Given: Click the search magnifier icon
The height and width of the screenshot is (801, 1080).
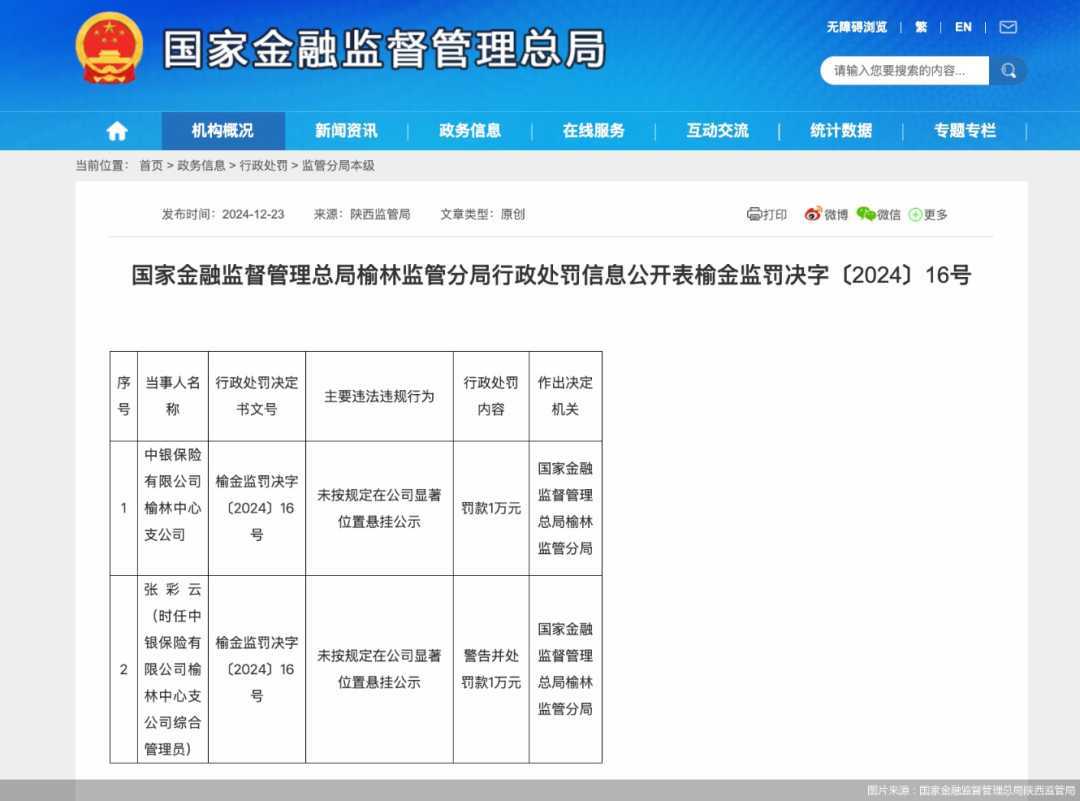Looking at the screenshot, I should (1008, 70).
